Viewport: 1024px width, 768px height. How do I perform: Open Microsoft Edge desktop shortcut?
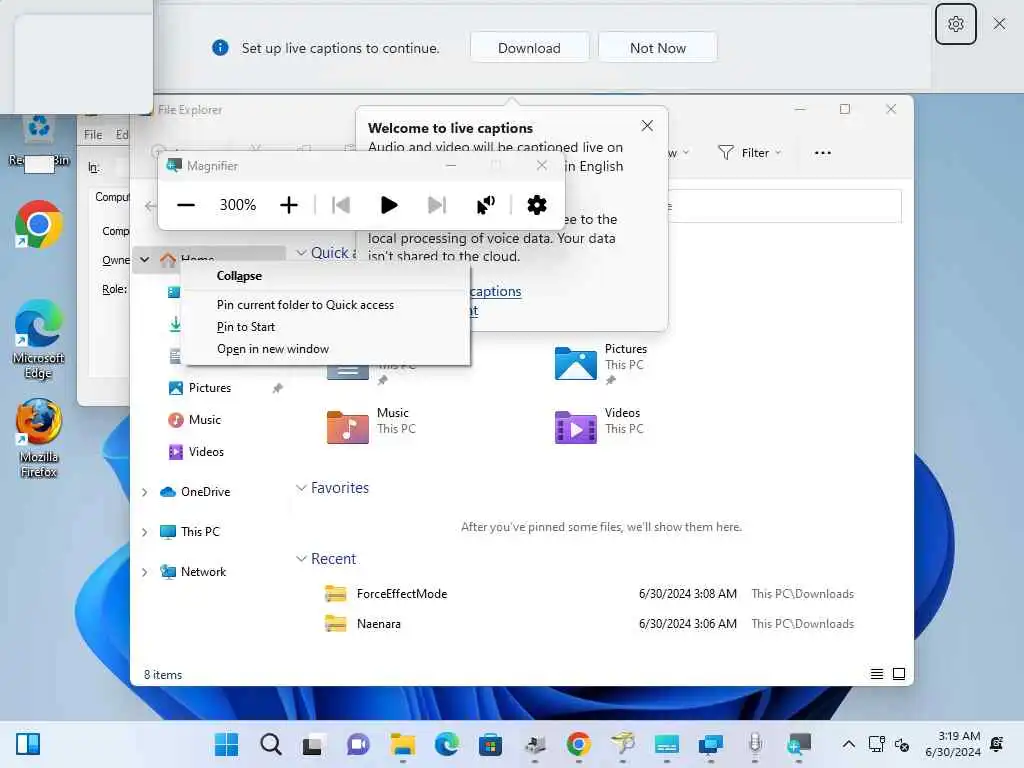[39, 340]
